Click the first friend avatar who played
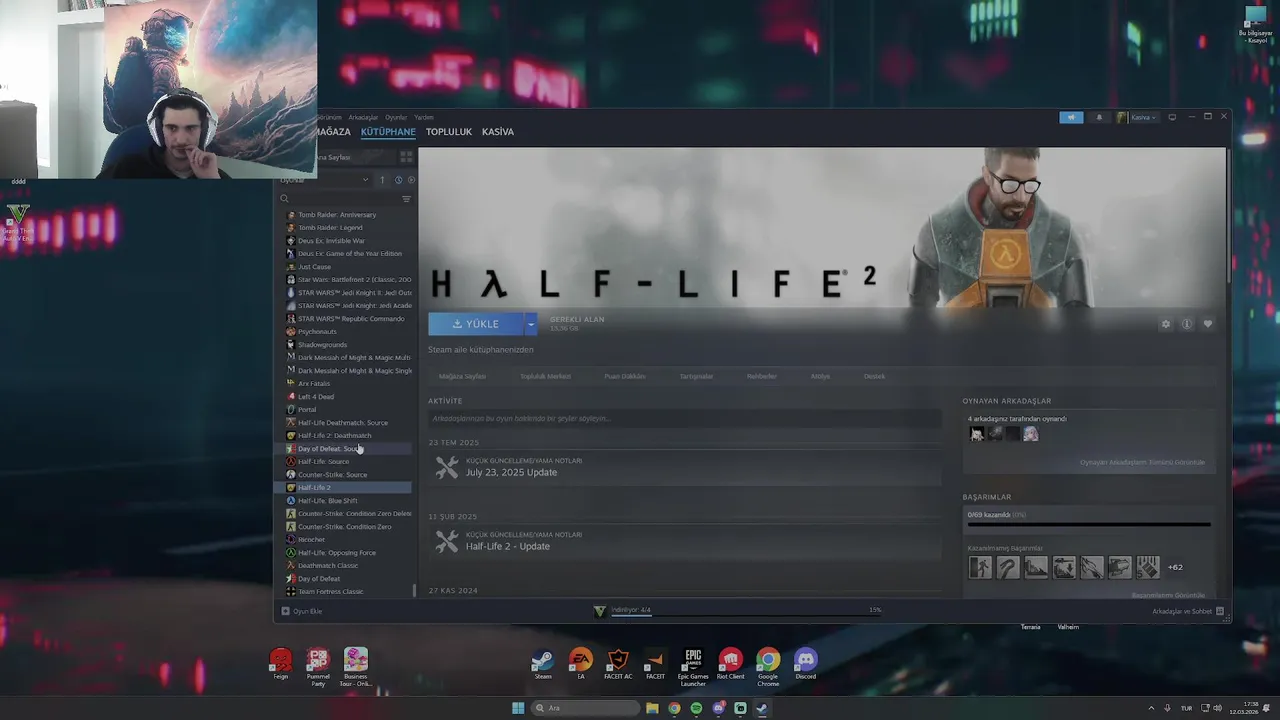Image resolution: width=1280 pixels, height=720 pixels. click(x=977, y=434)
